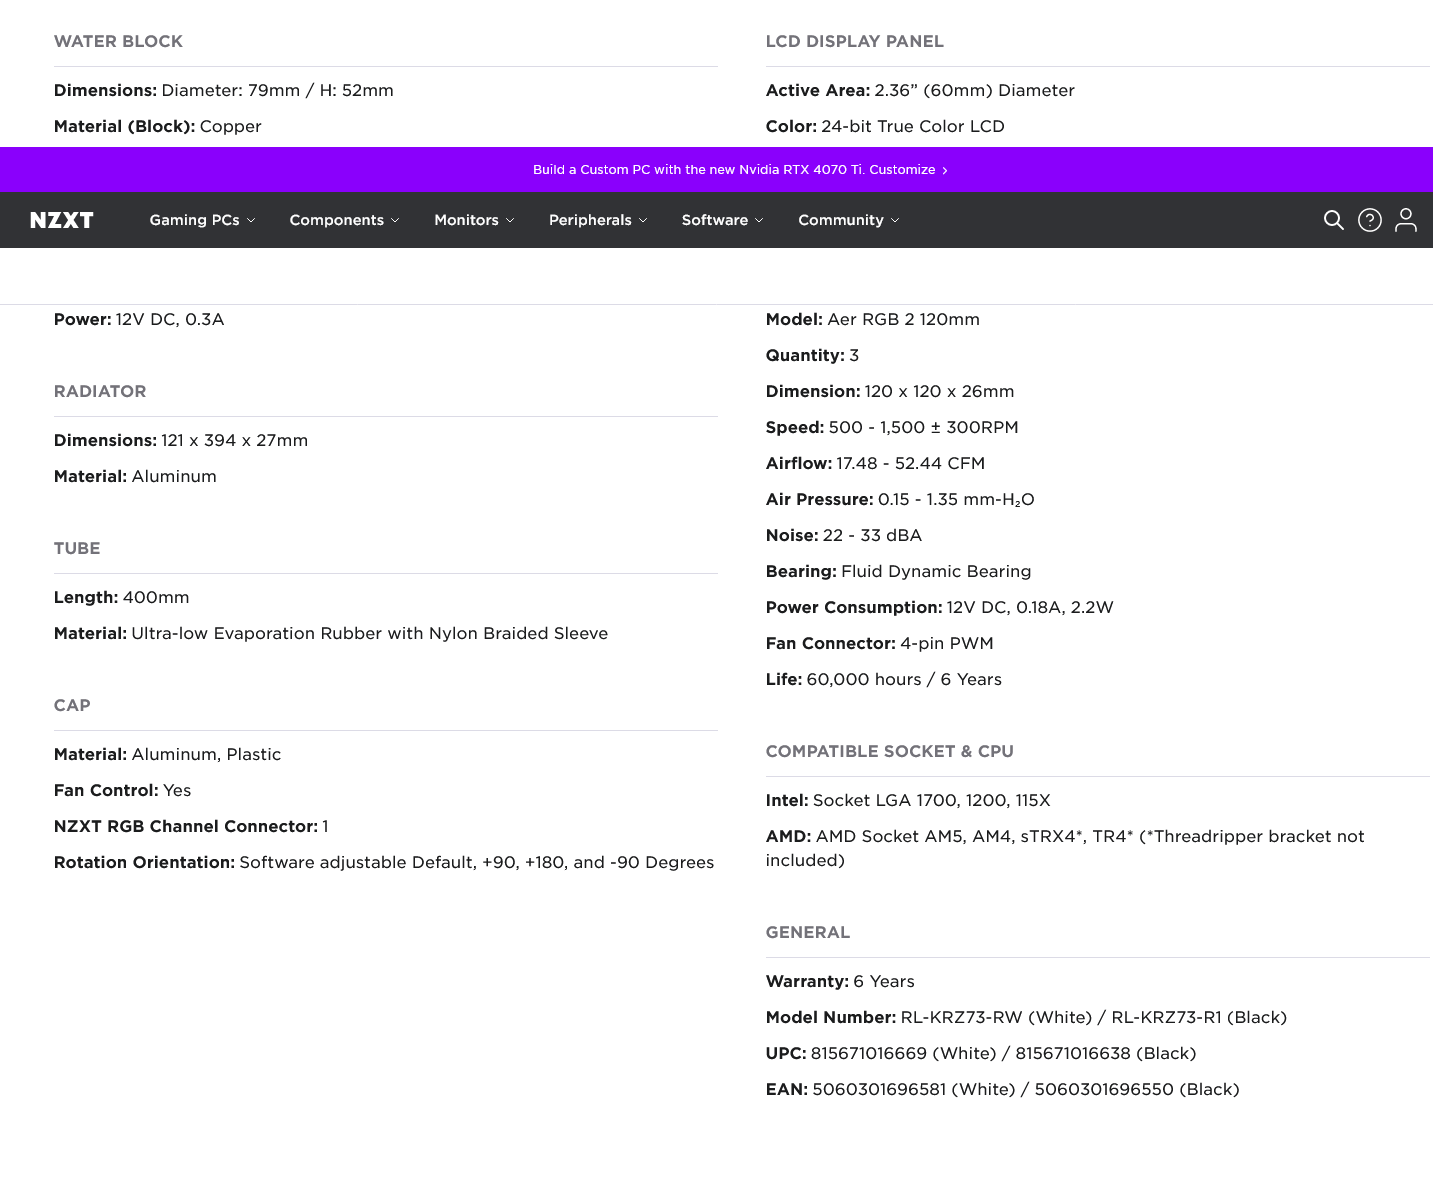Select fan dimension '120 x 120 x 26mm'
Image resolution: width=1433 pixels, height=1184 pixels.
tap(940, 392)
